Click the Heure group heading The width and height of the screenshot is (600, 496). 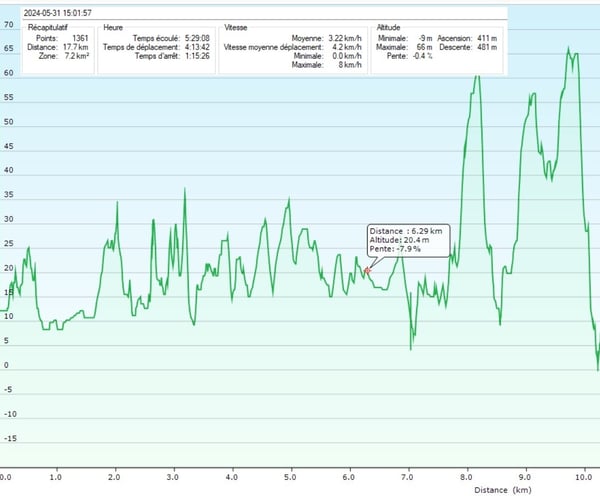tap(113, 28)
